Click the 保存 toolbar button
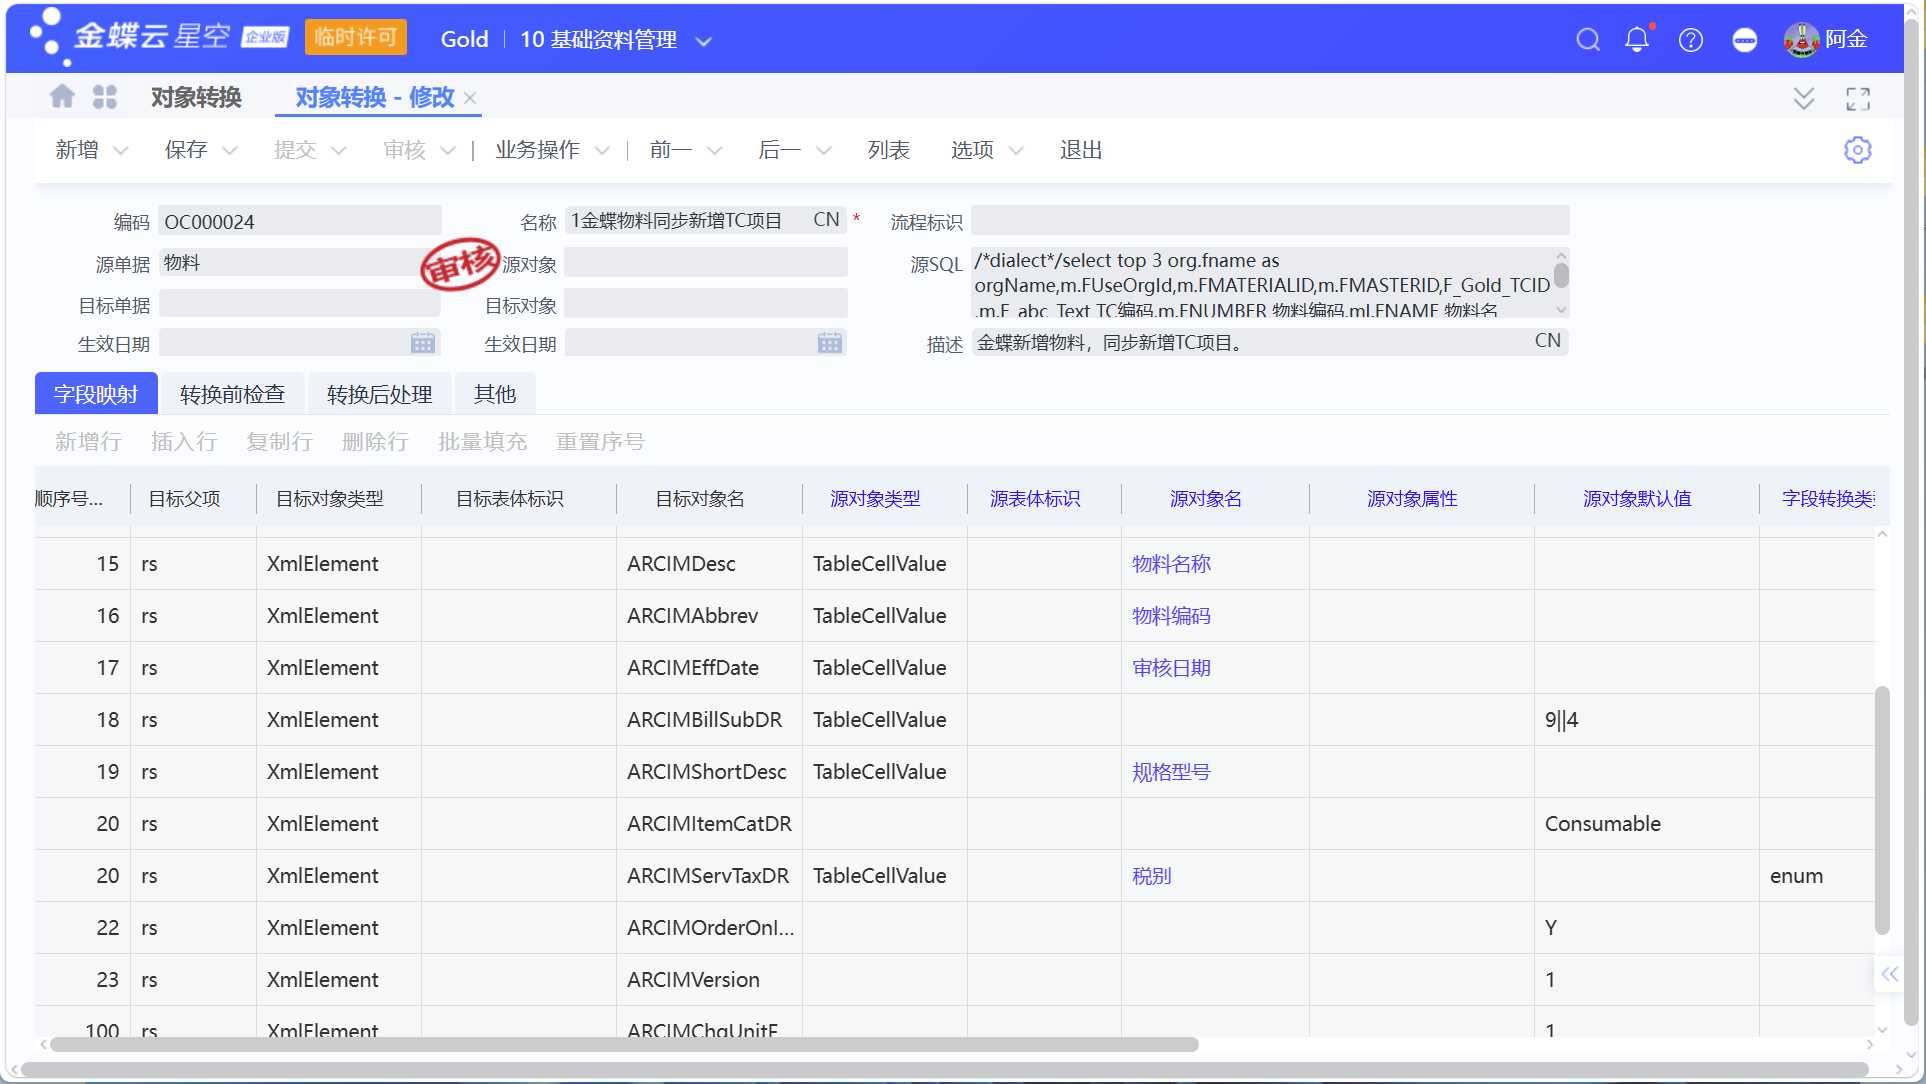1926x1084 pixels. tap(186, 150)
